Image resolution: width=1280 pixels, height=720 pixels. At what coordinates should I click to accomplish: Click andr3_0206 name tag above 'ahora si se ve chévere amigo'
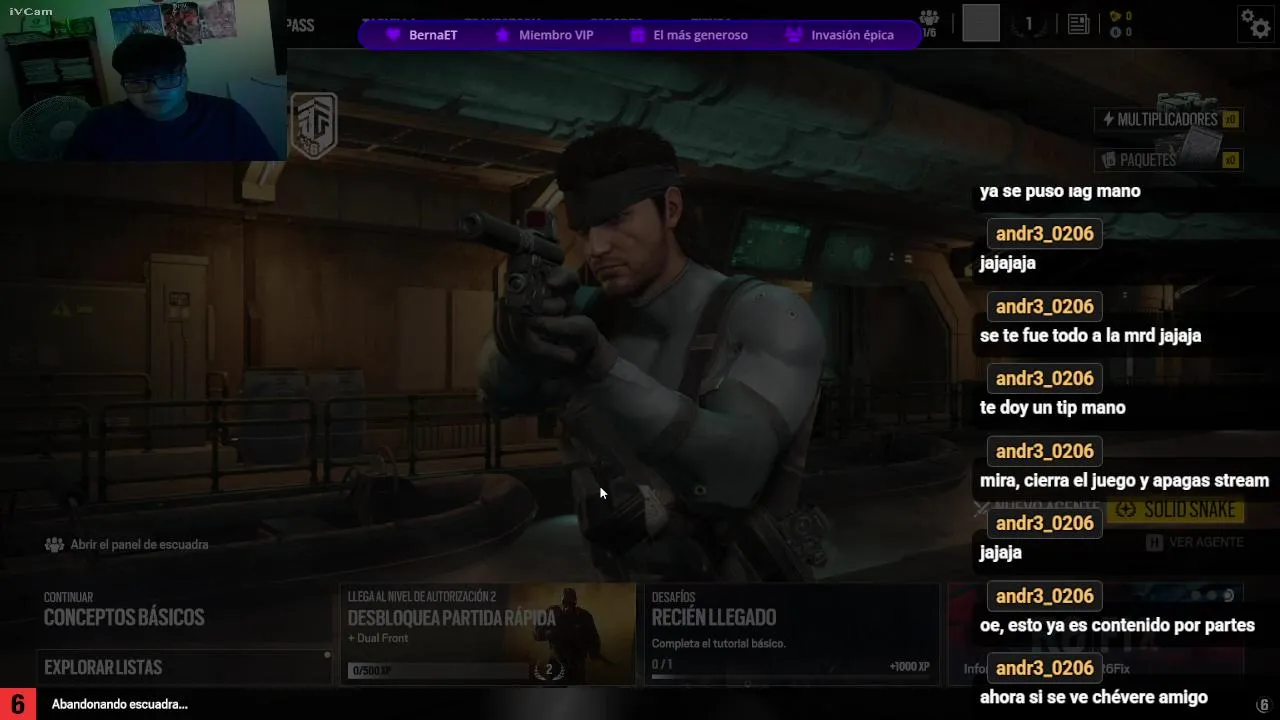(x=1044, y=668)
